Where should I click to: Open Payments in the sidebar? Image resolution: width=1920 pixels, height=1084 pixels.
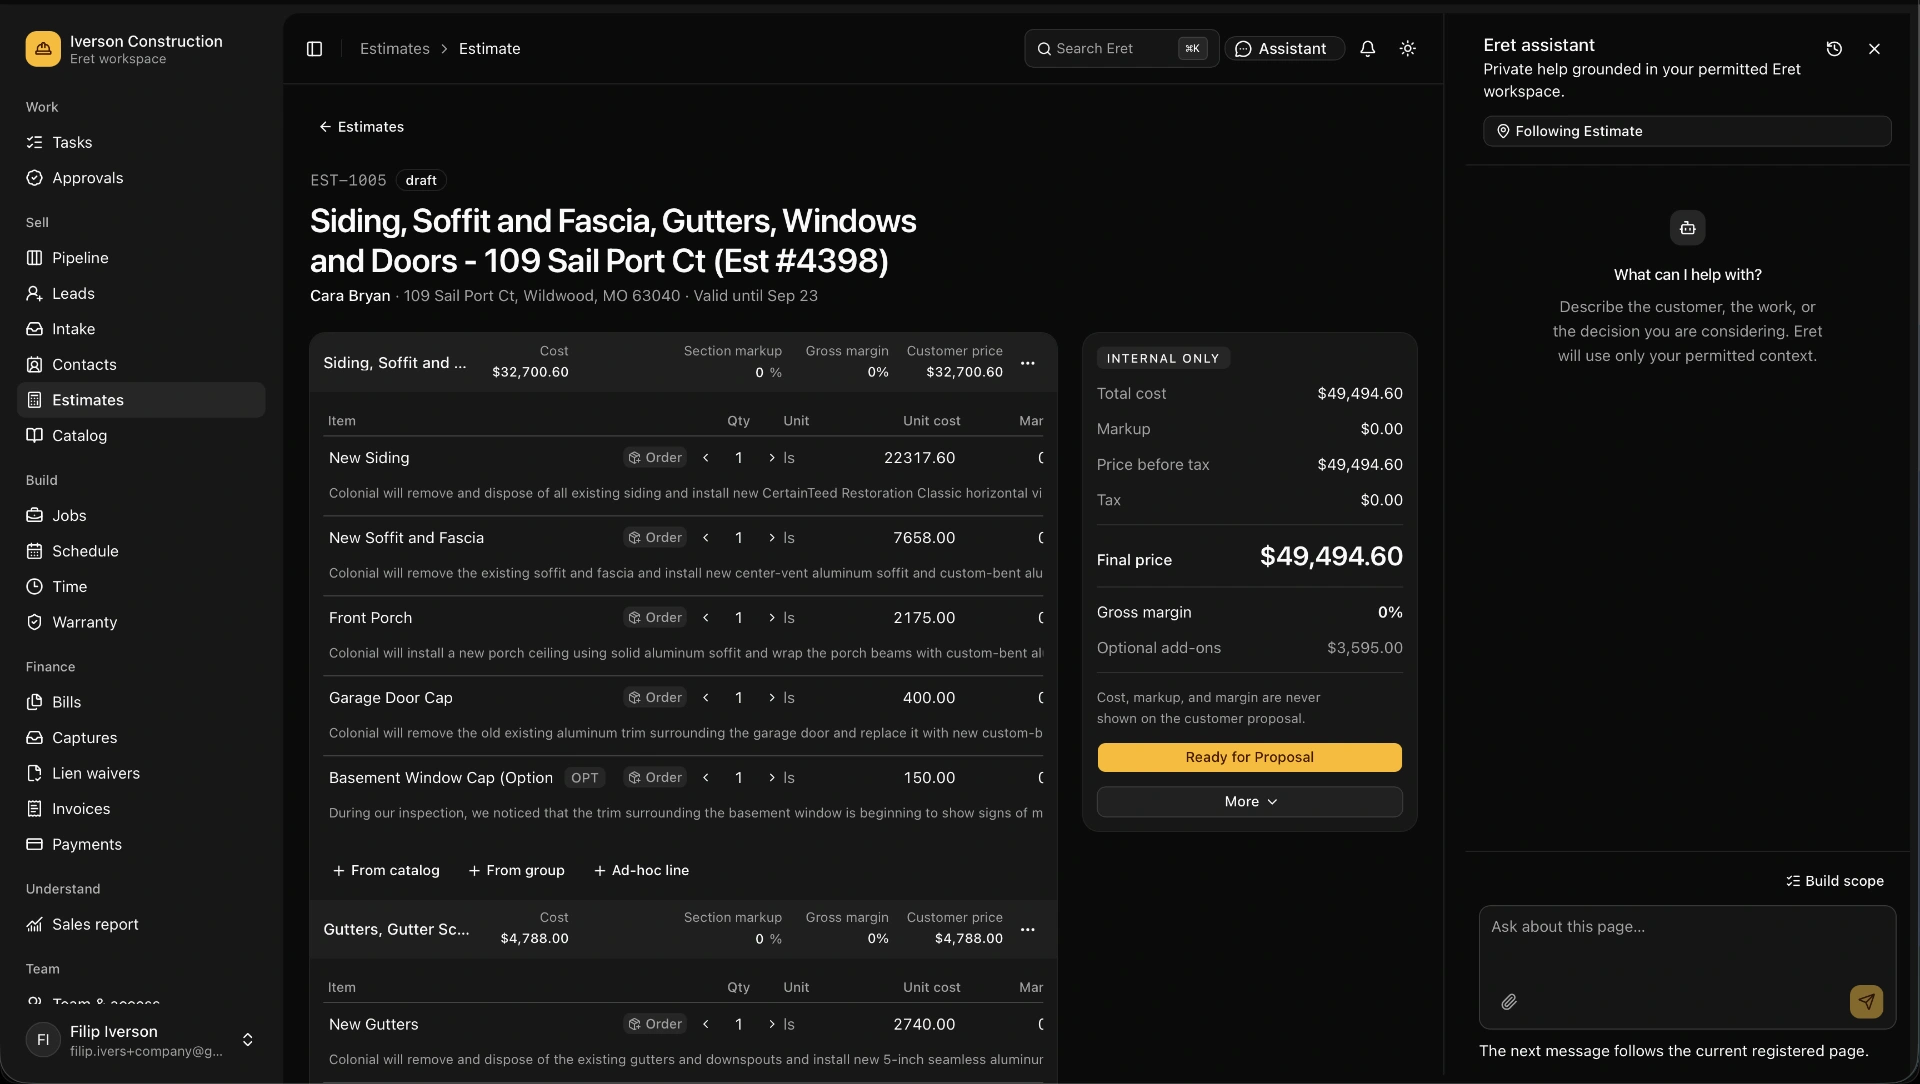(141, 845)
